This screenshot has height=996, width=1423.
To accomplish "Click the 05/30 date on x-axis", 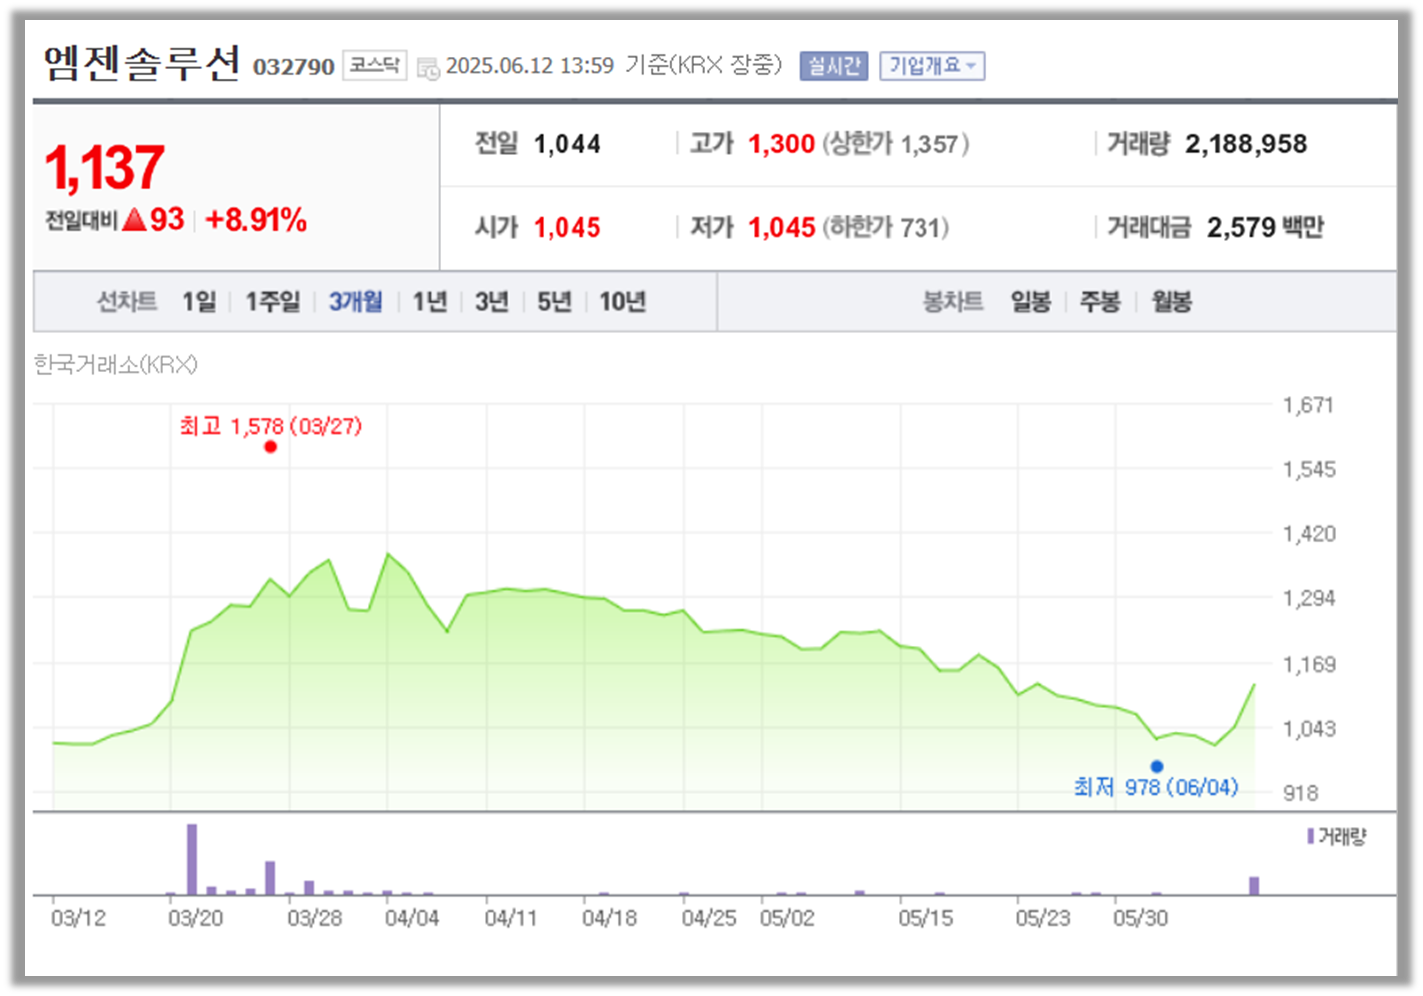I will tap(1141, 918).
